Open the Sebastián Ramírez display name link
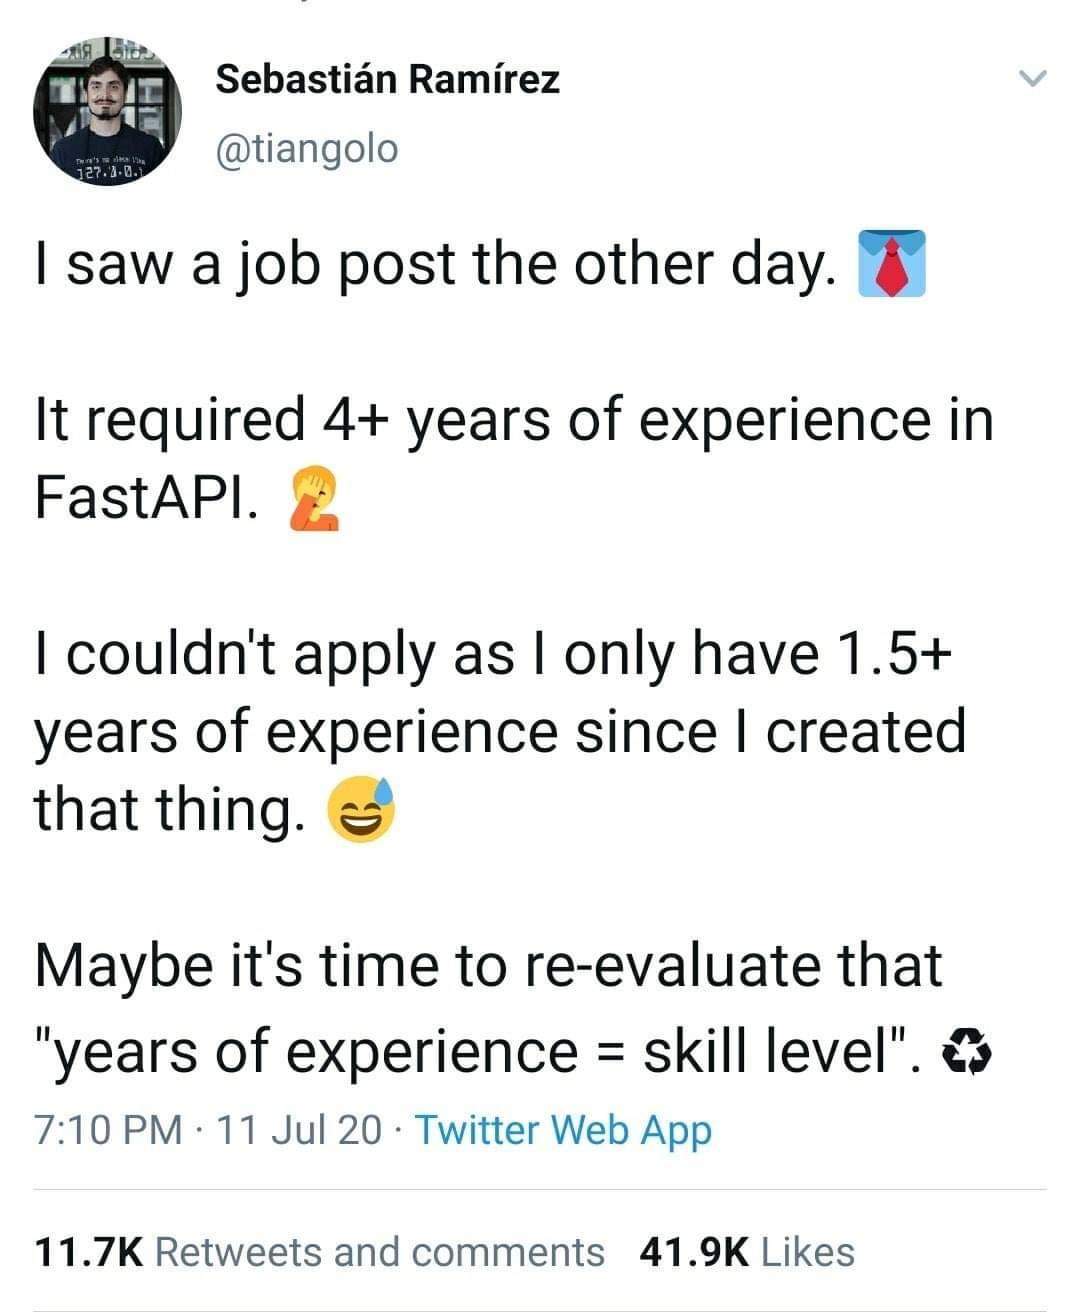This screenshot has width=1080, height=1313. coord(388,78)
